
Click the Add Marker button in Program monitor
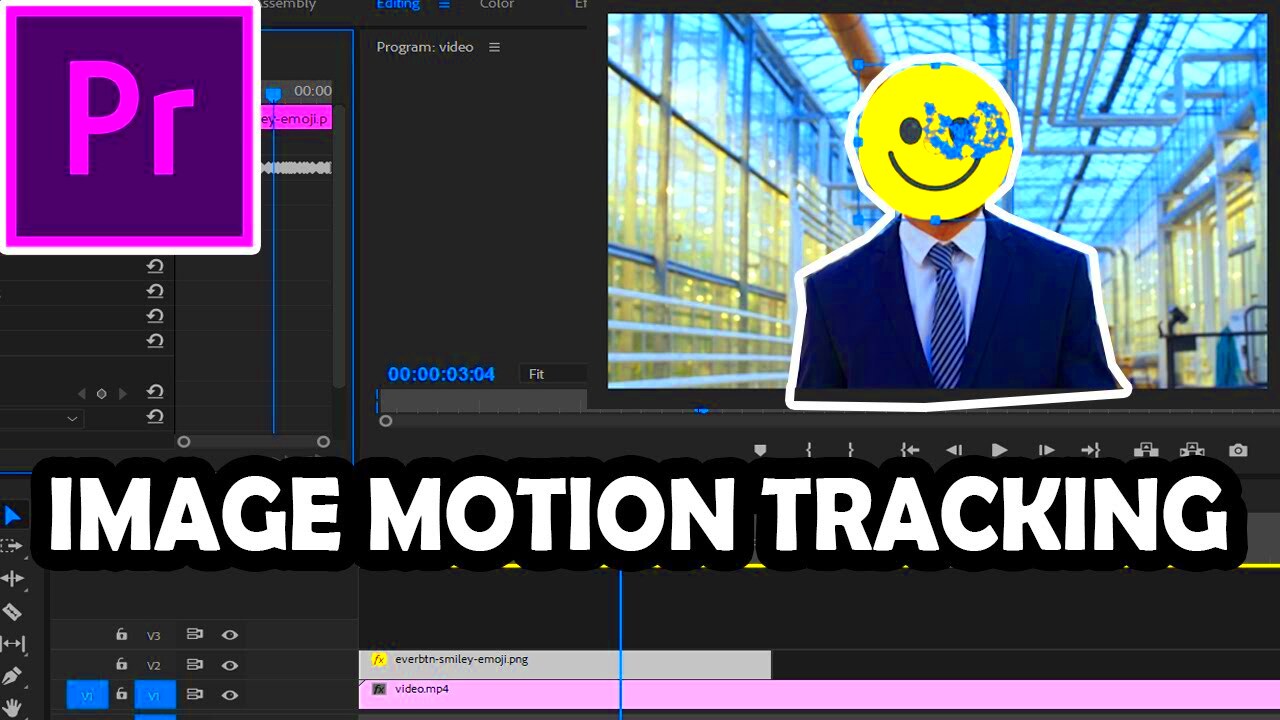(760, 451)
